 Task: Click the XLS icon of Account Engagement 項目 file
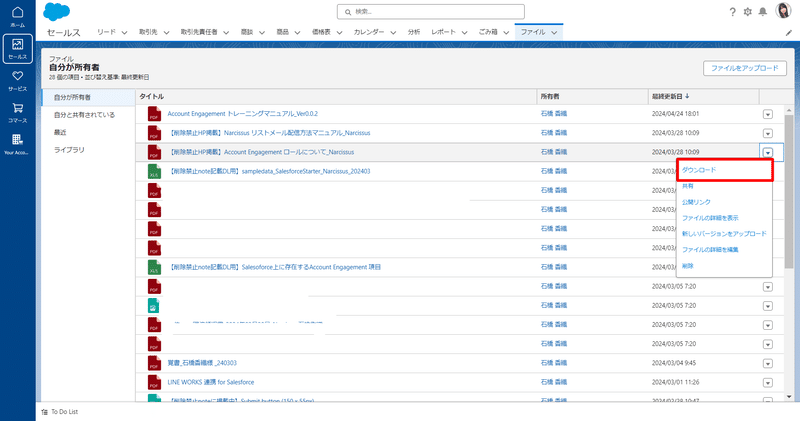coord(154,267)
